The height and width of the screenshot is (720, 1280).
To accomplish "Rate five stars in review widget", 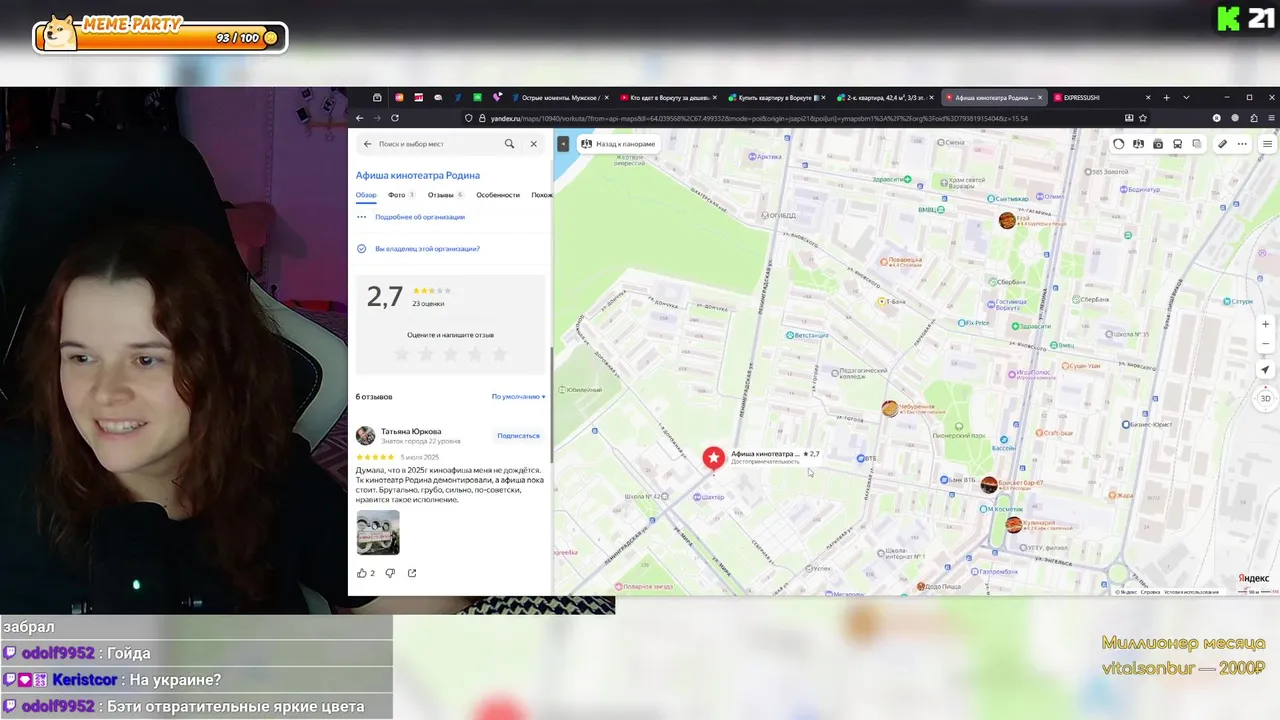I will tap(498, 354).
